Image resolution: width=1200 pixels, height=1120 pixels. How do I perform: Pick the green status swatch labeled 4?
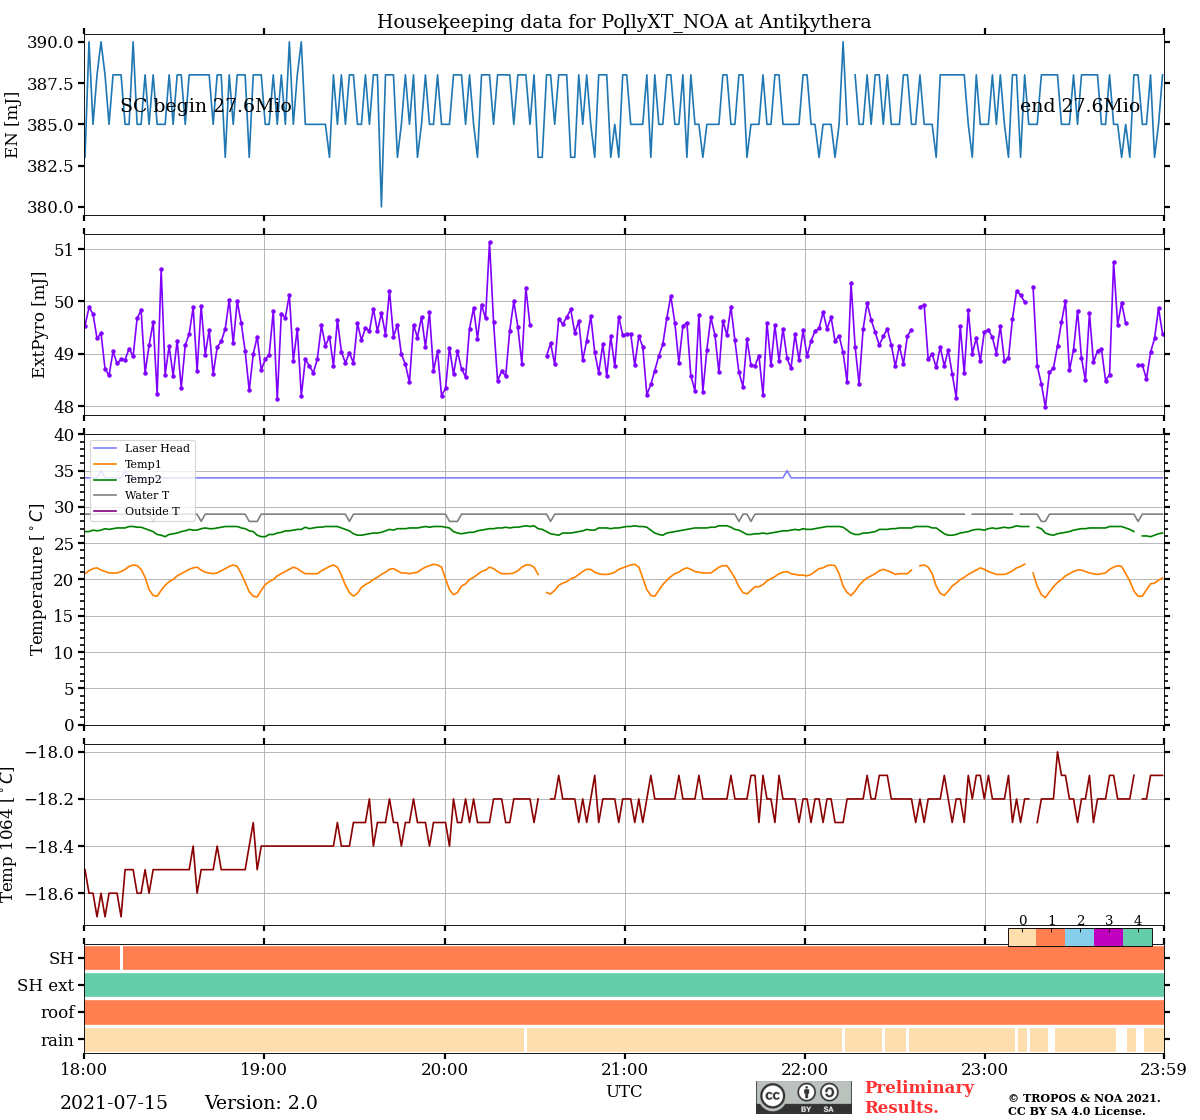pyautogui.click(x=1137, y=937)
